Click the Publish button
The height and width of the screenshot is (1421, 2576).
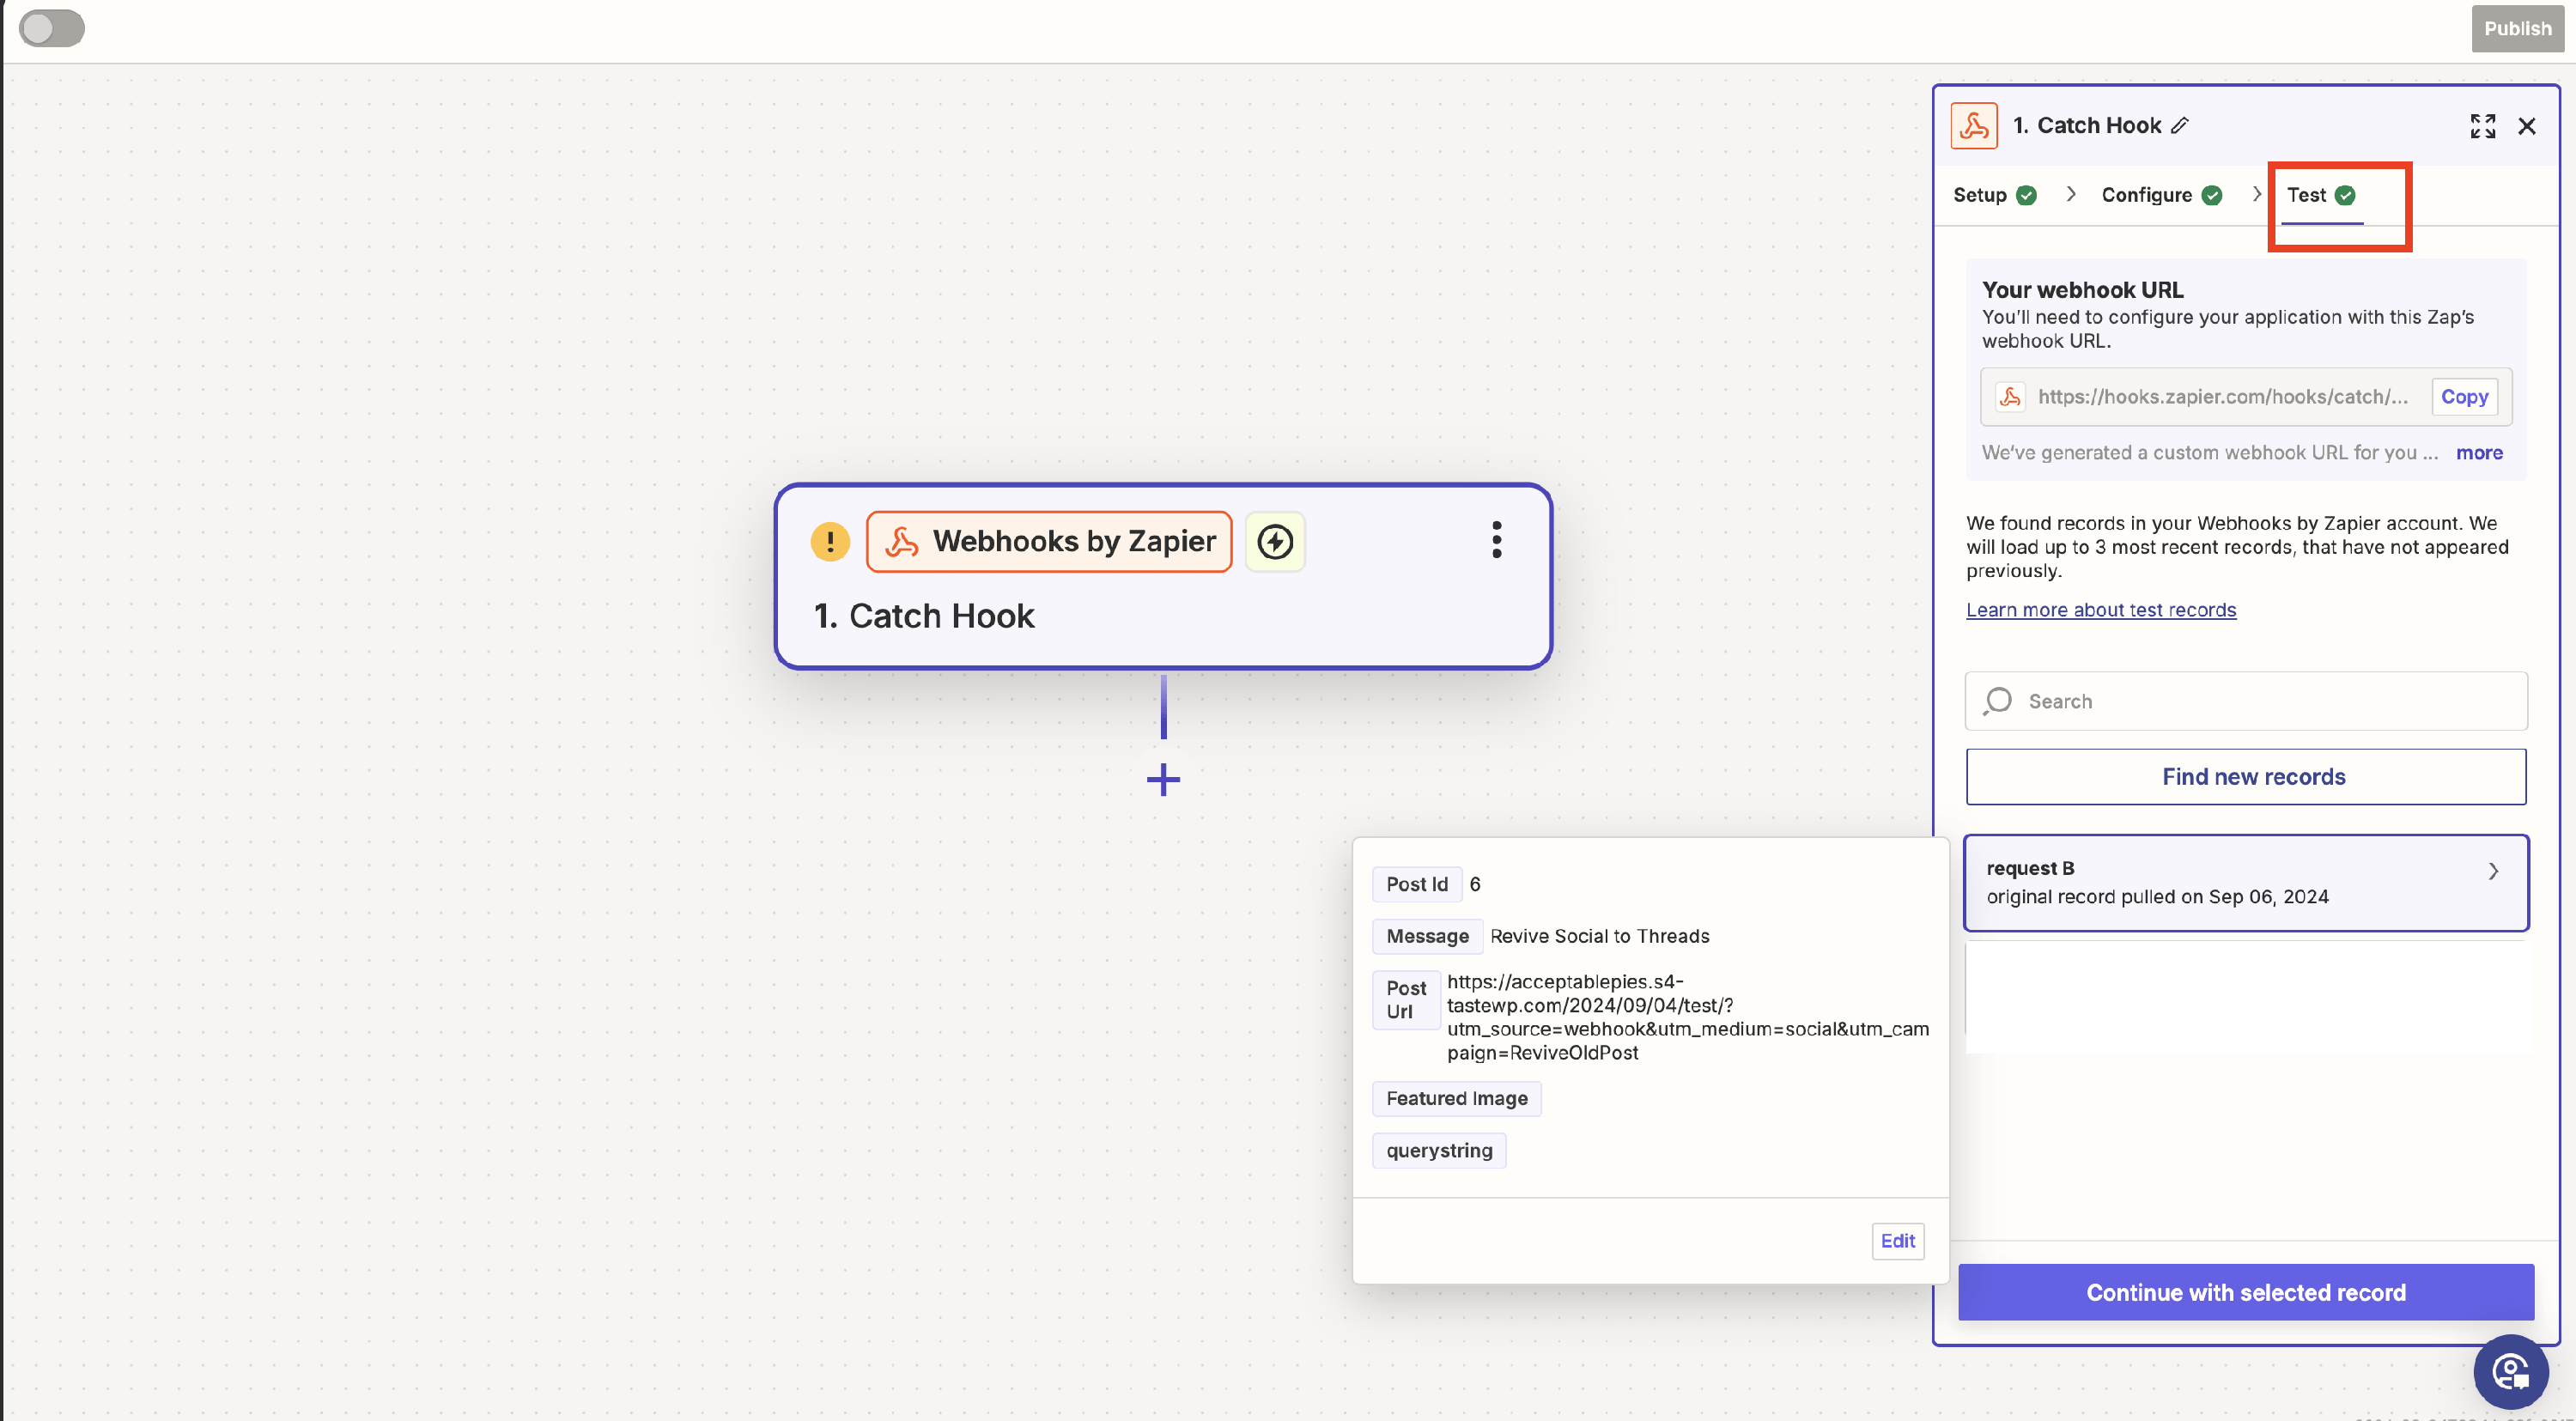click(2517, 28)
